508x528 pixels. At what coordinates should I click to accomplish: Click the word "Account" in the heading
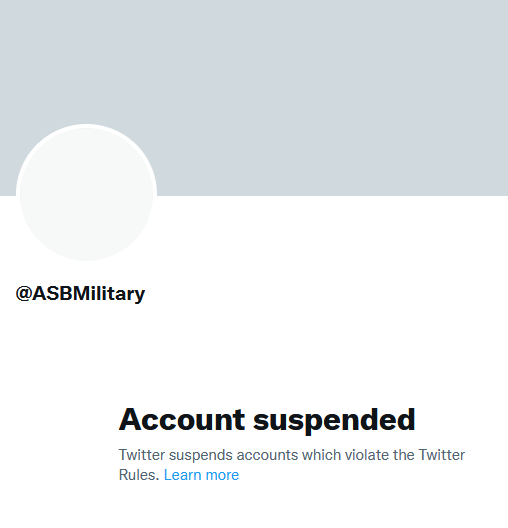point(182,419)
